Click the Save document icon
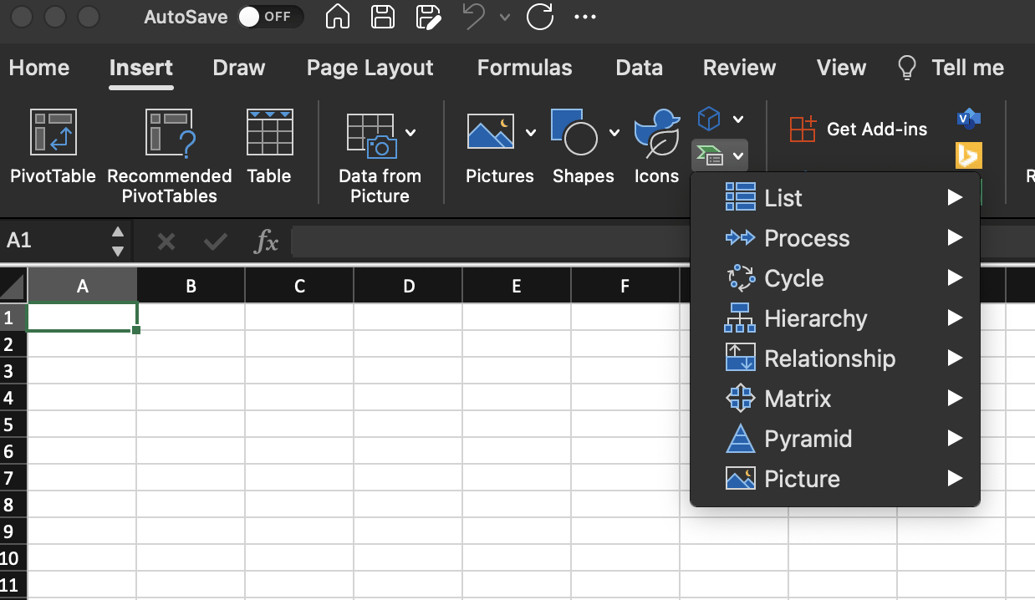Screen dimensions: 1035x600 (383, 17)
